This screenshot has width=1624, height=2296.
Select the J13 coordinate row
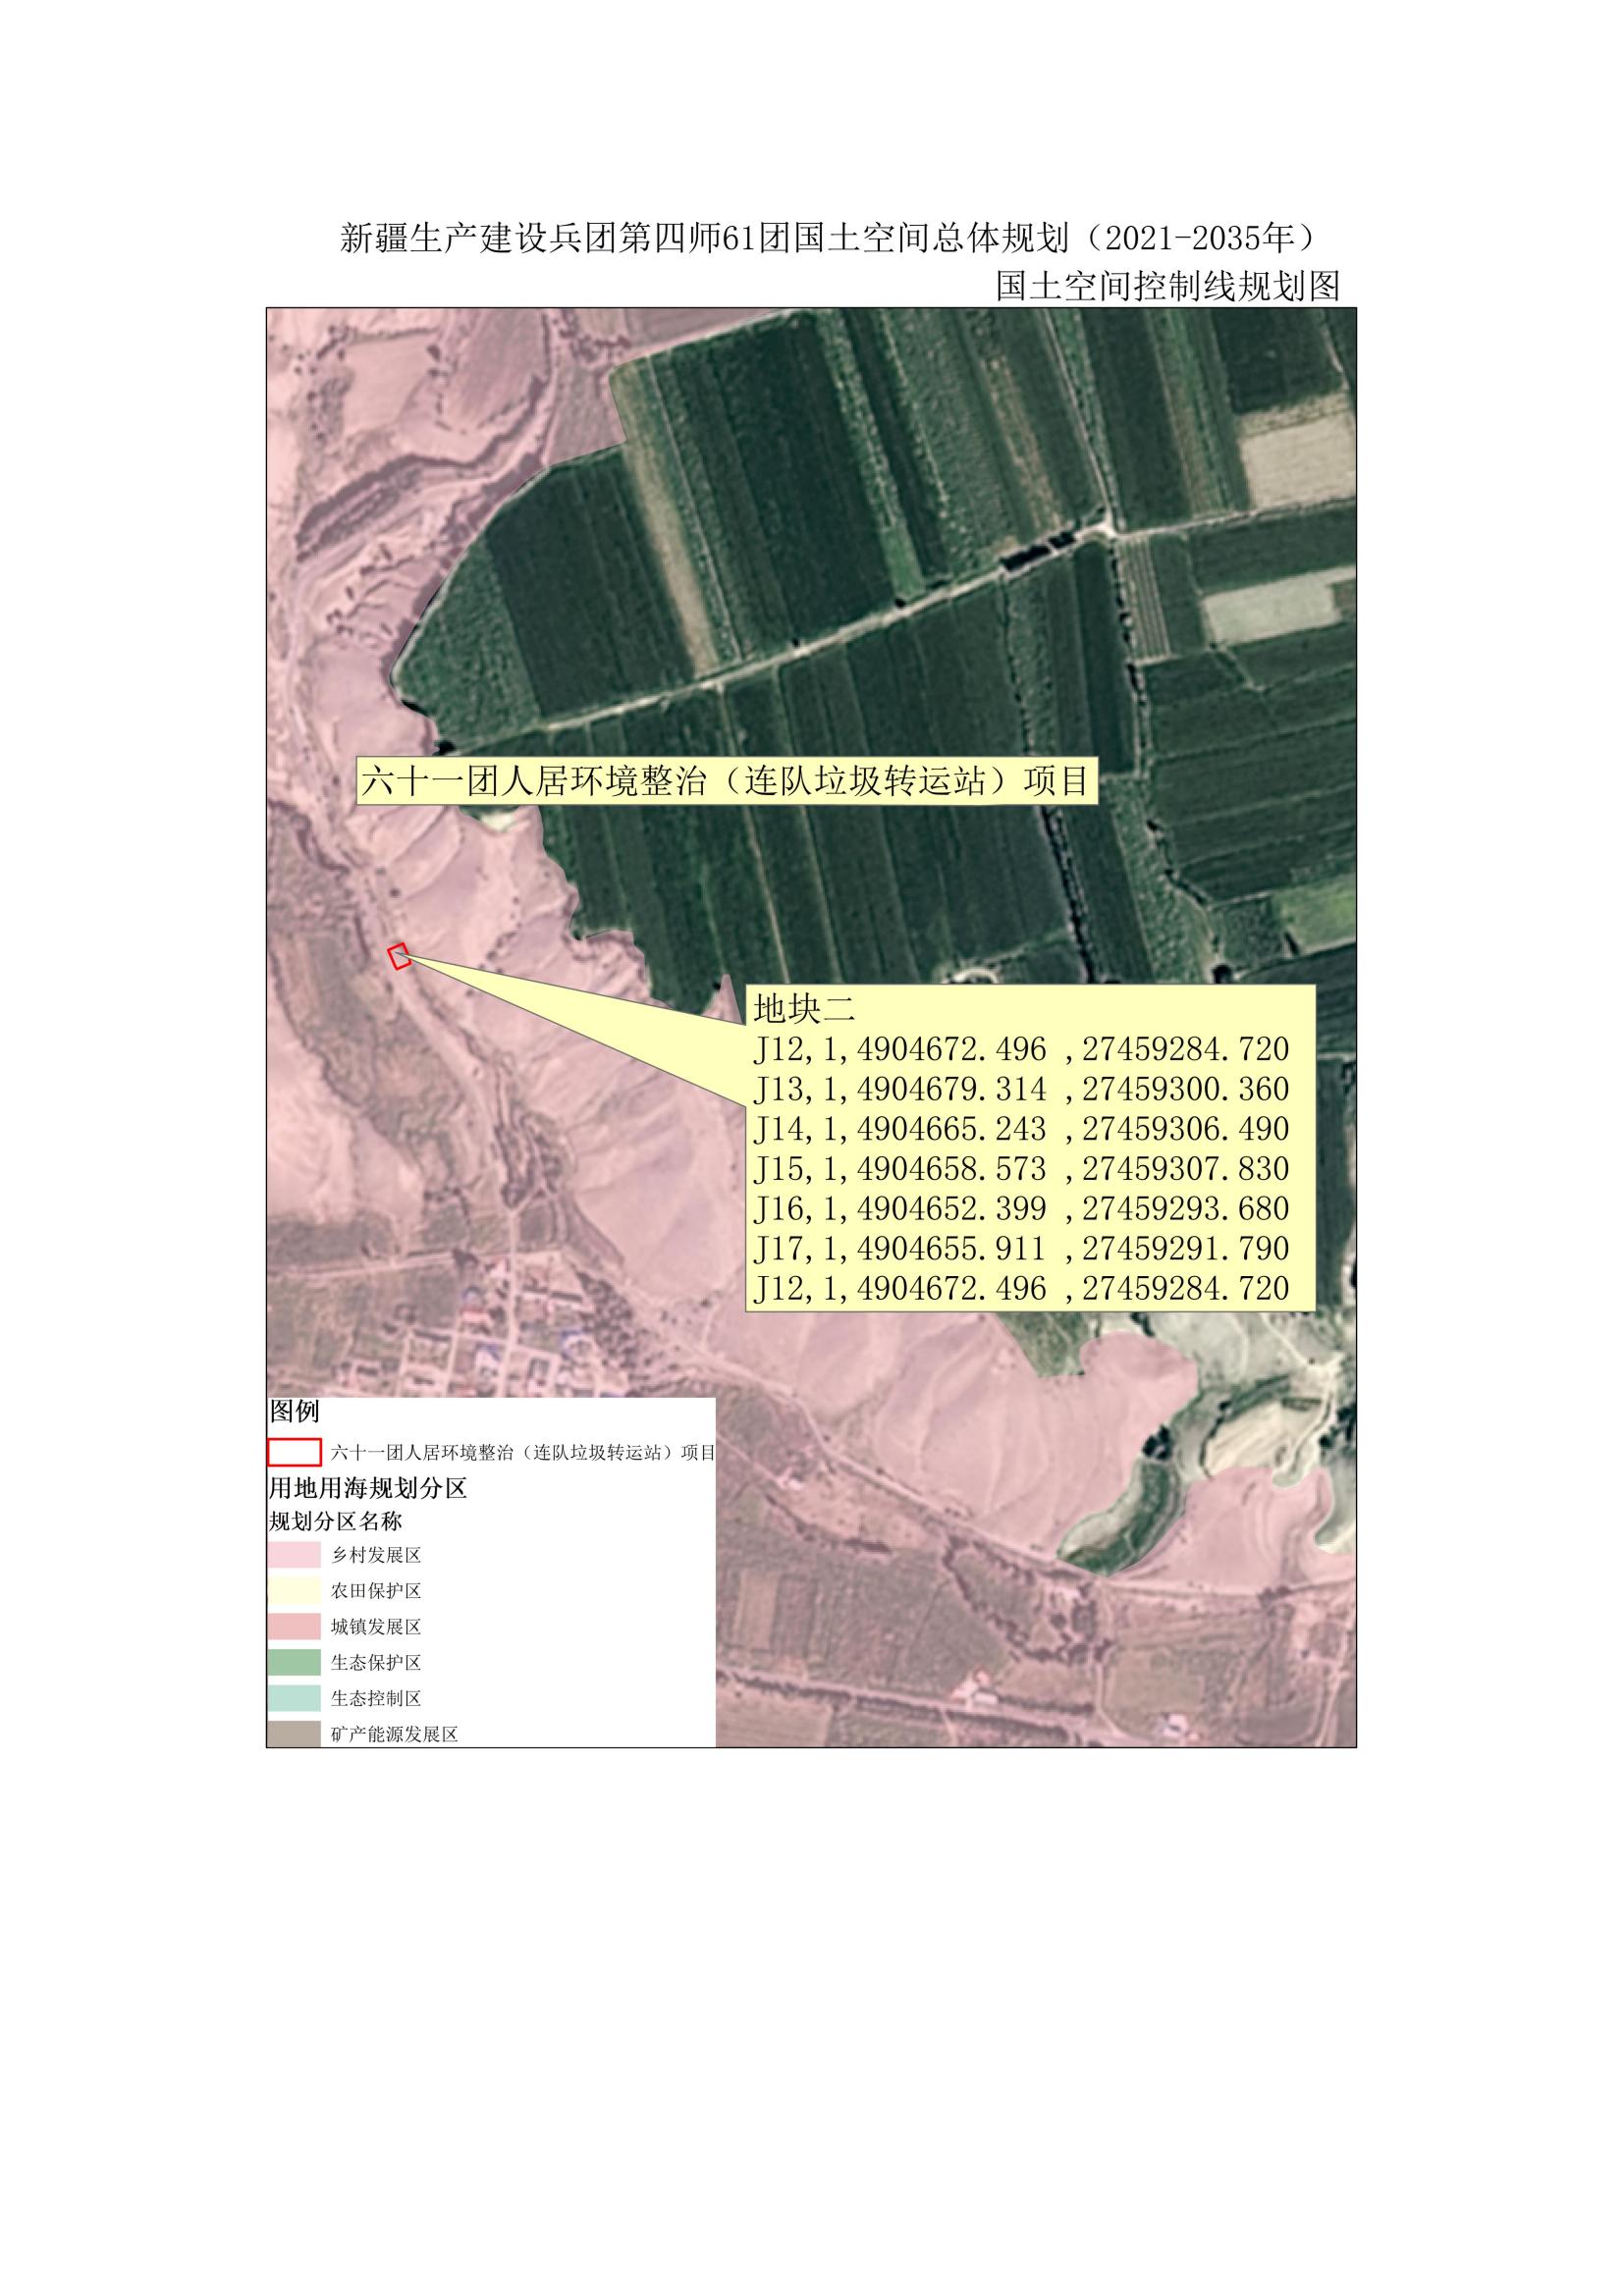(x=1021, y=1089)
